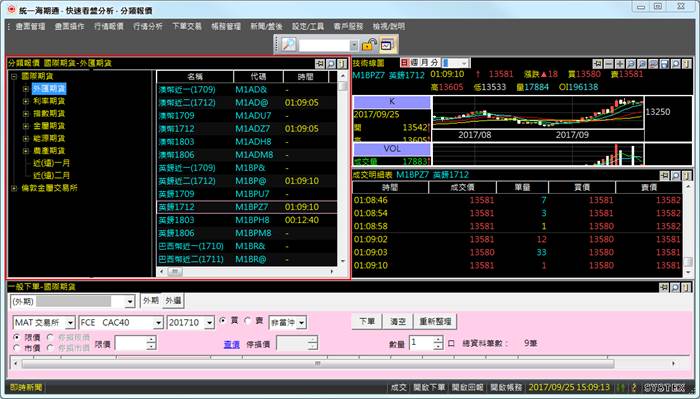The image size is (700, 399).
Task: Click the yellow padlock icon in the toolbar
Action: tap(369, 45)
